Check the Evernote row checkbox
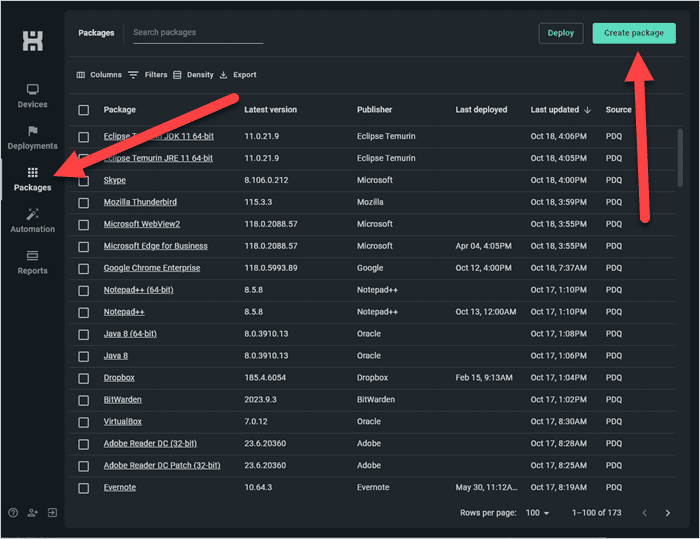700x539 pixels. (83, 488)
